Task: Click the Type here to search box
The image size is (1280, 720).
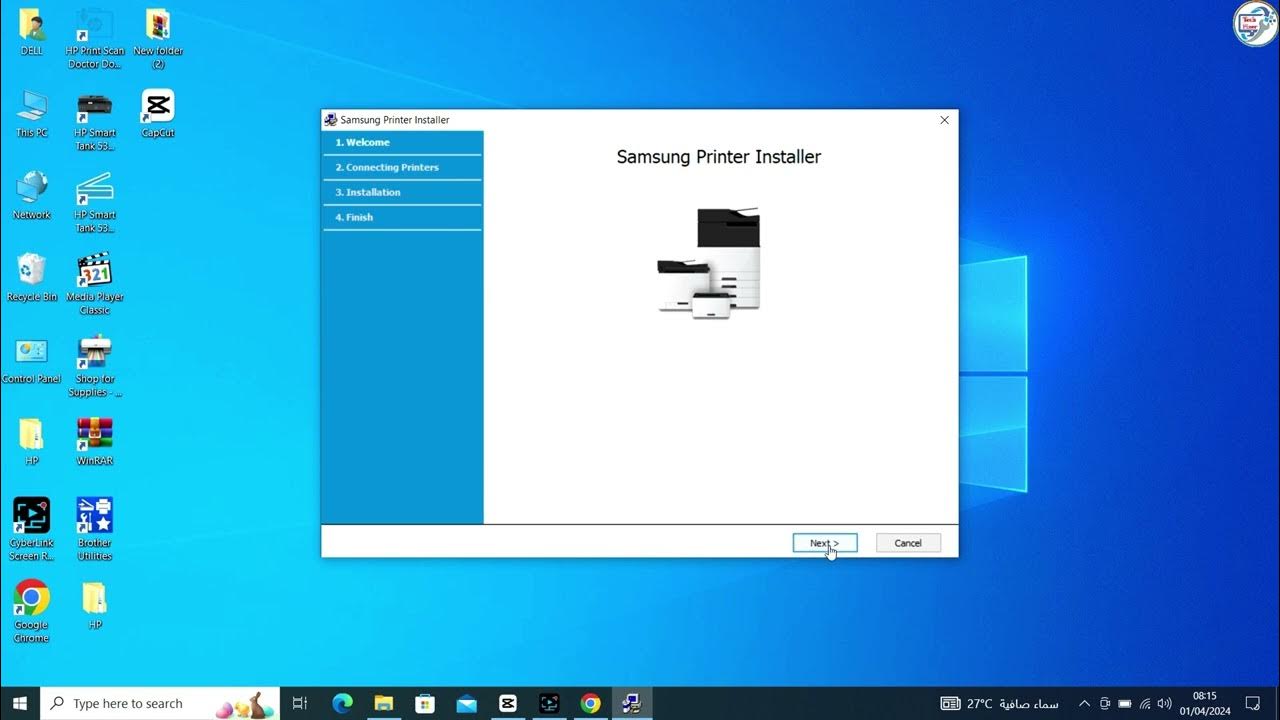Action: coord(160,704)
